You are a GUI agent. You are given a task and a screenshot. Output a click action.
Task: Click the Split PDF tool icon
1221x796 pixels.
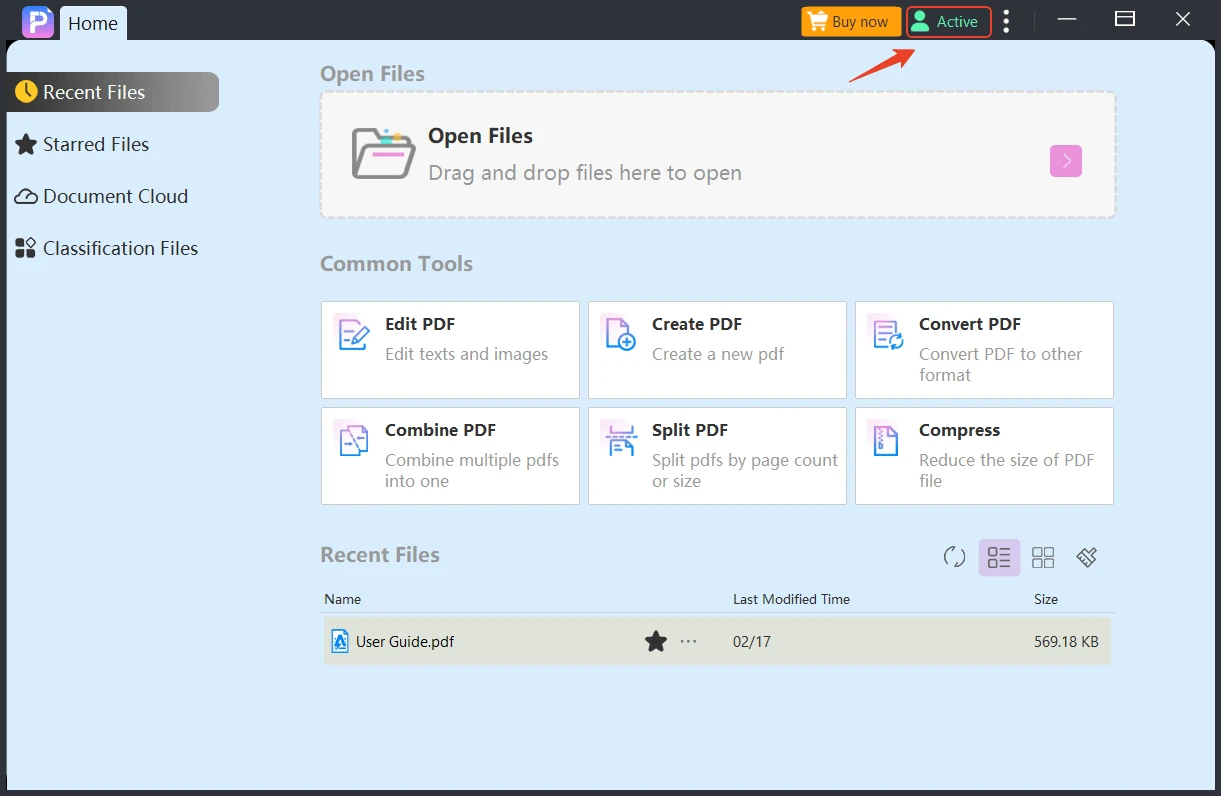click(620, 439)
